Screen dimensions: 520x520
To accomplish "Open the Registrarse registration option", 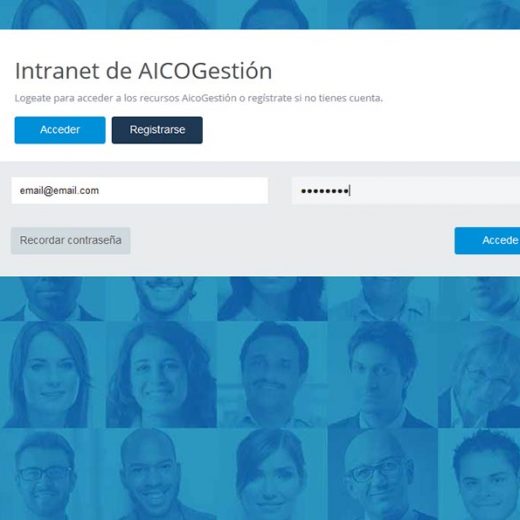I will point(157,130).
